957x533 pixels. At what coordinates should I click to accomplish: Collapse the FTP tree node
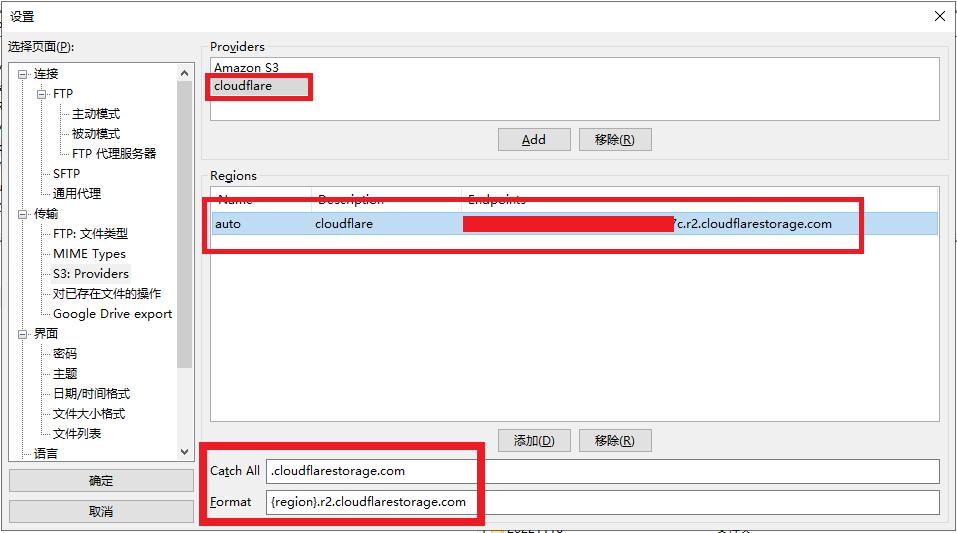(x=42, y=94)
